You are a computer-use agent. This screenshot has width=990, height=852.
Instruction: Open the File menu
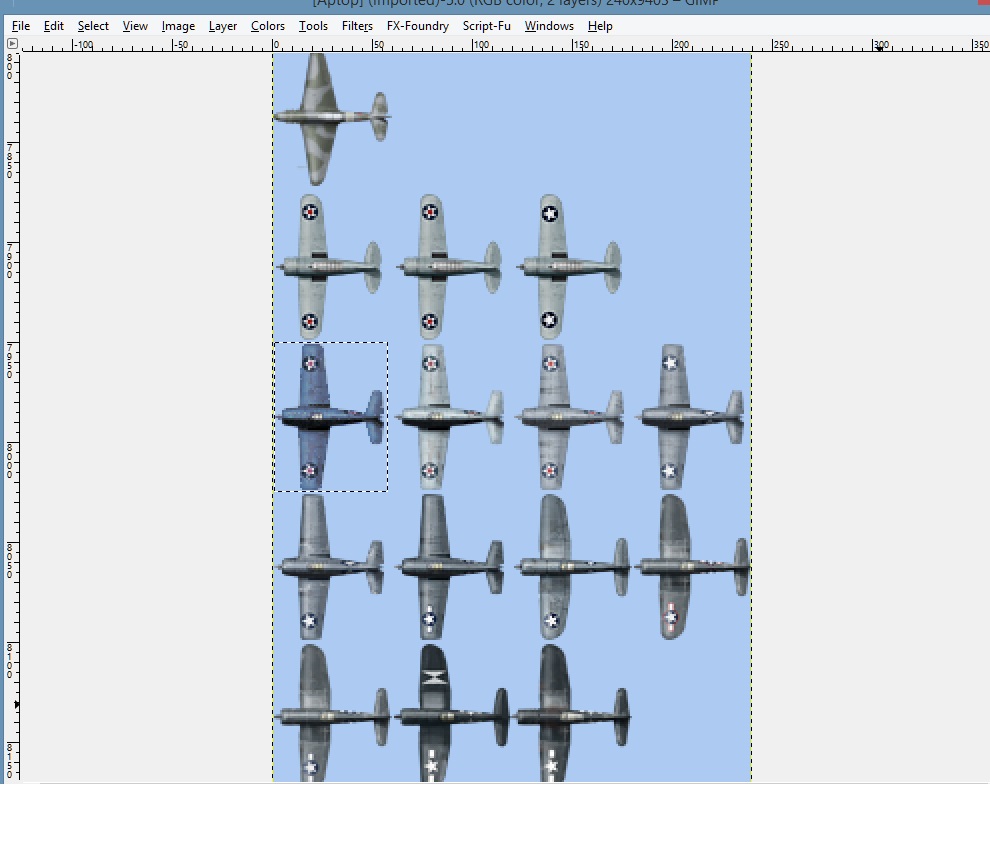(21, 26)
